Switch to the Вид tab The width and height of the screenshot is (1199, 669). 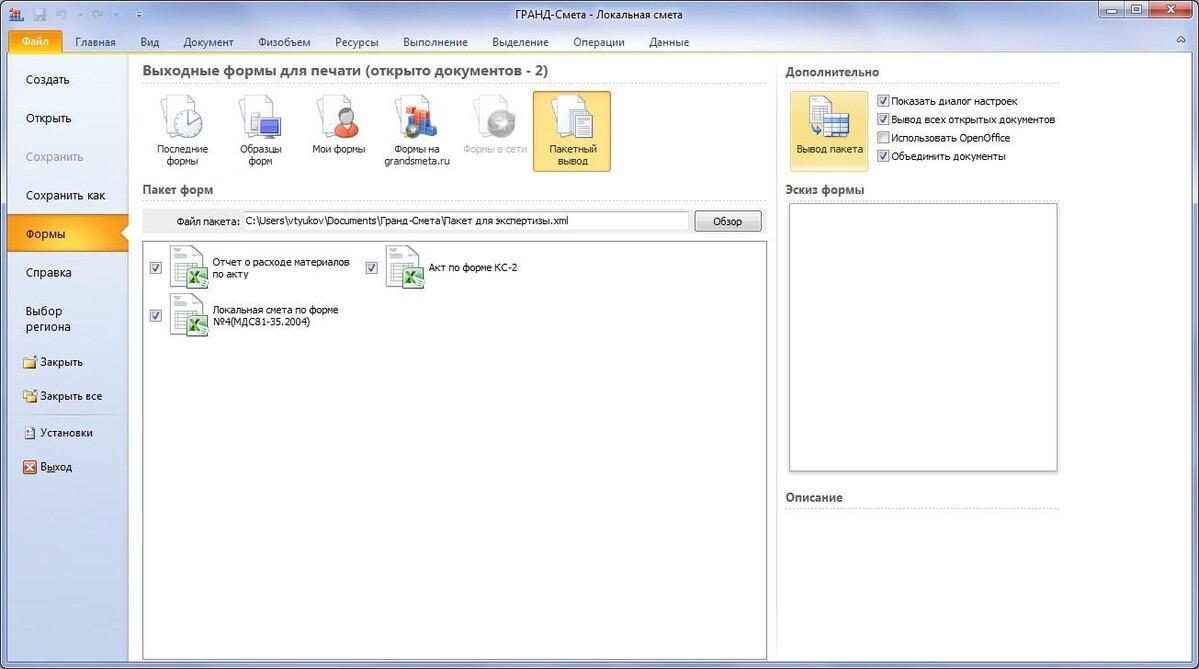click(150, 42)
